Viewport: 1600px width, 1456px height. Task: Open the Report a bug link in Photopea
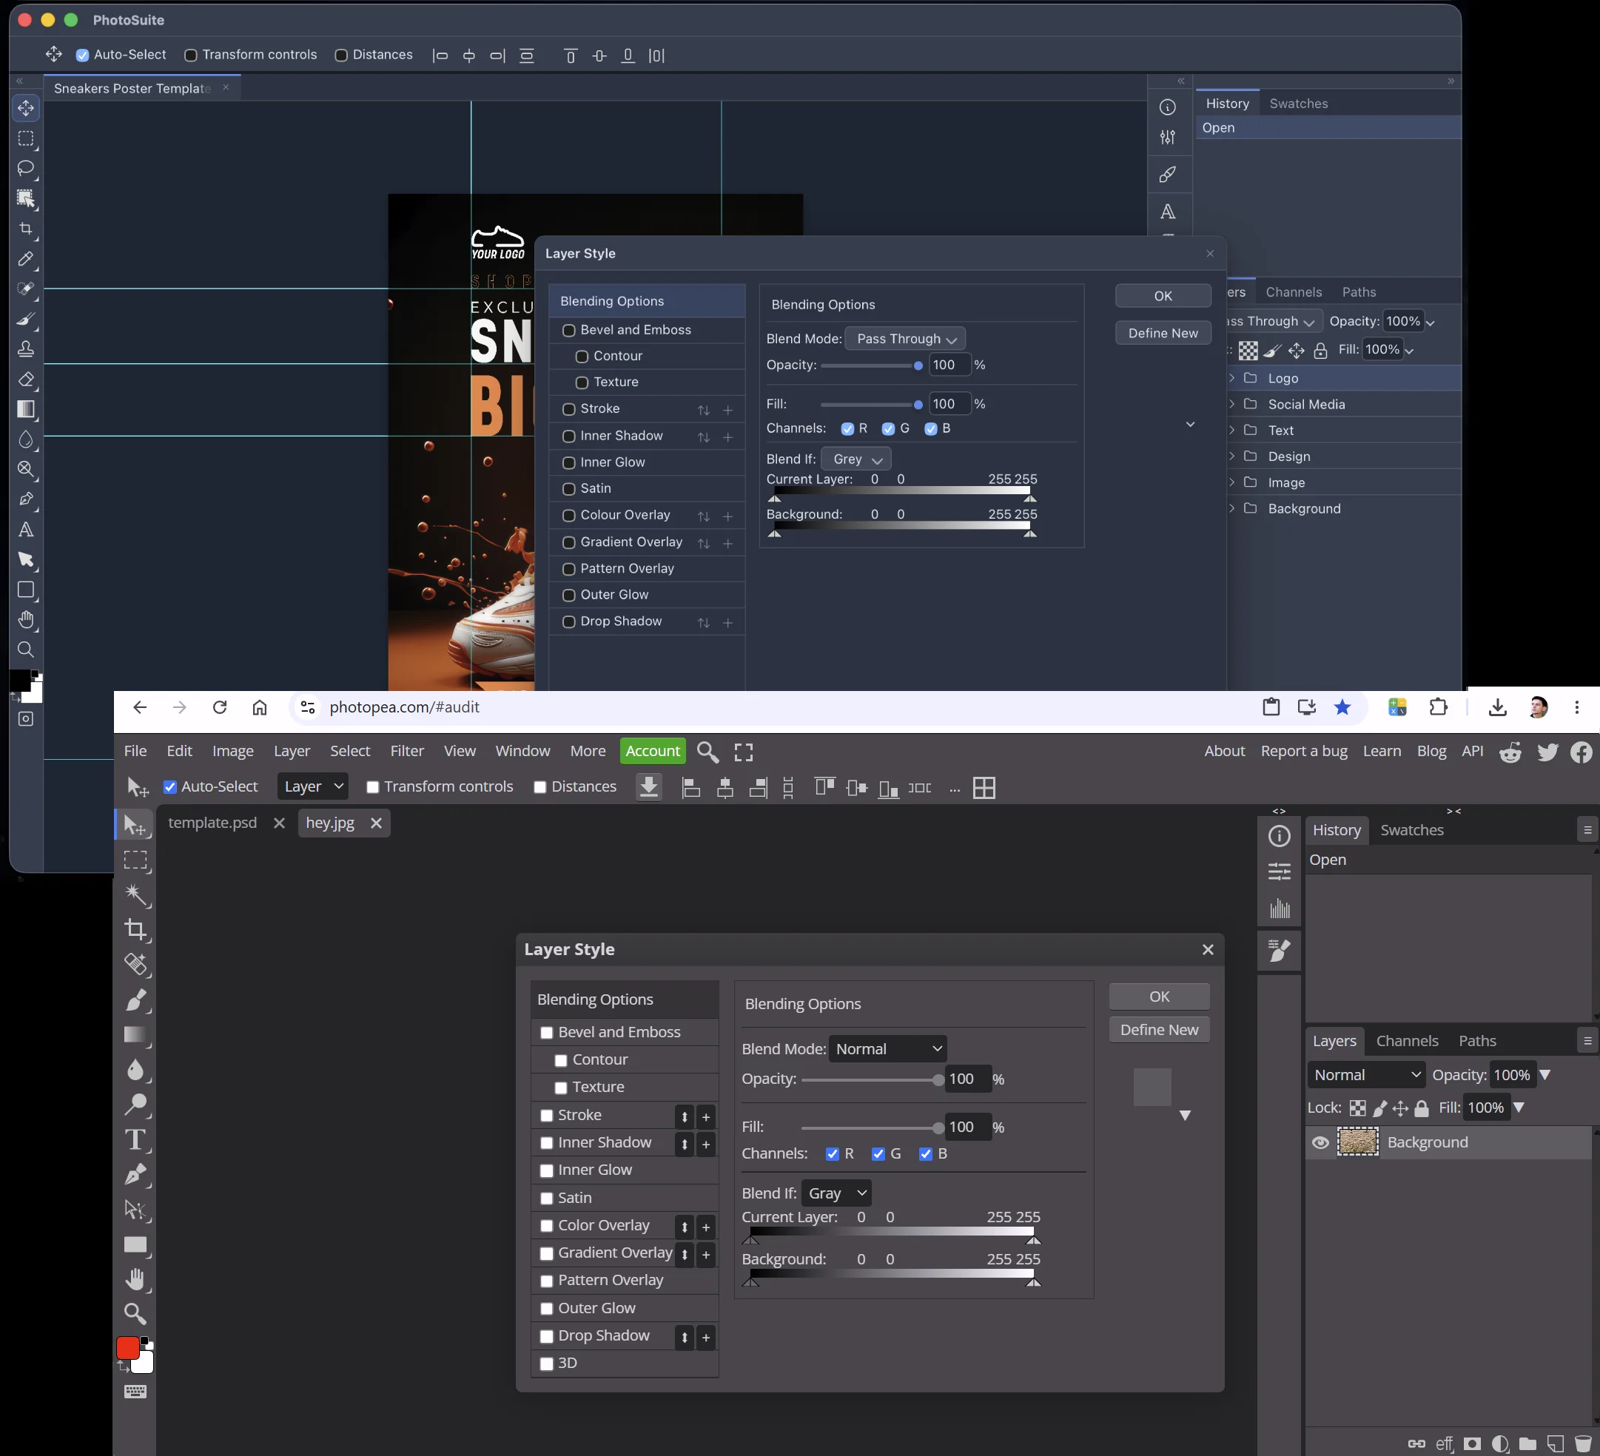coord(1304,751)
